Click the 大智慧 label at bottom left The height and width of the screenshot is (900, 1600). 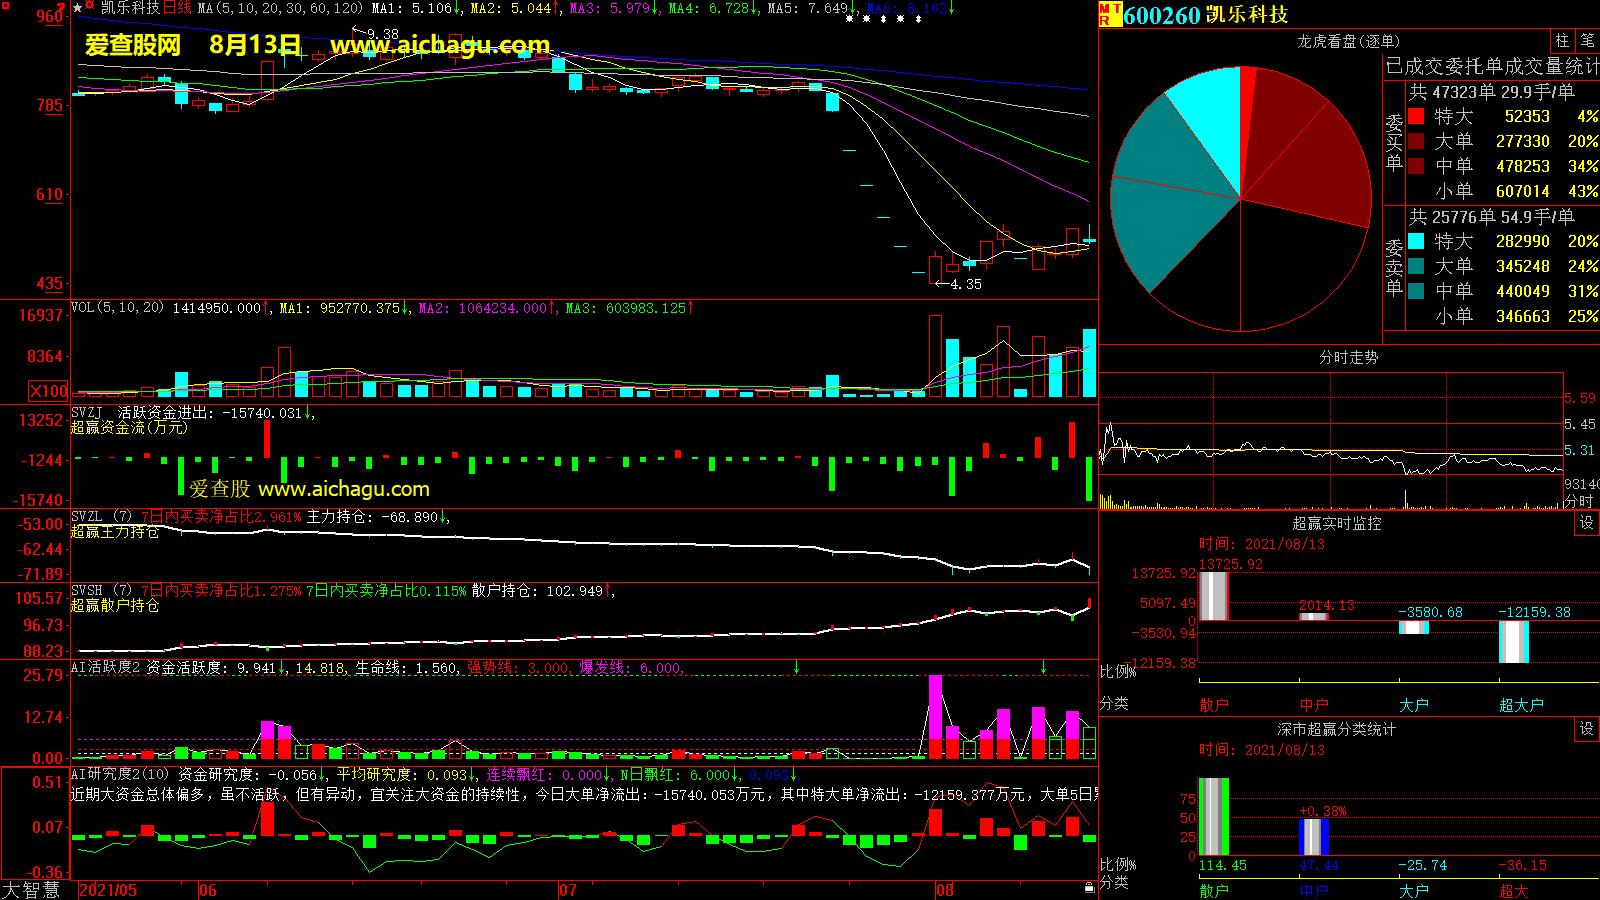31,889
